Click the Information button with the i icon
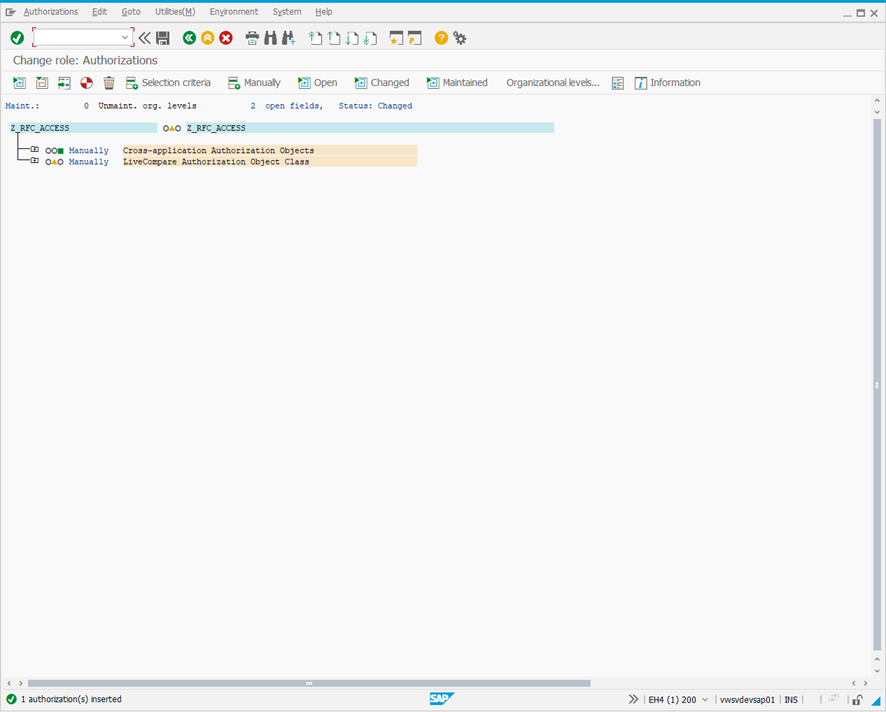 [667, 83]
